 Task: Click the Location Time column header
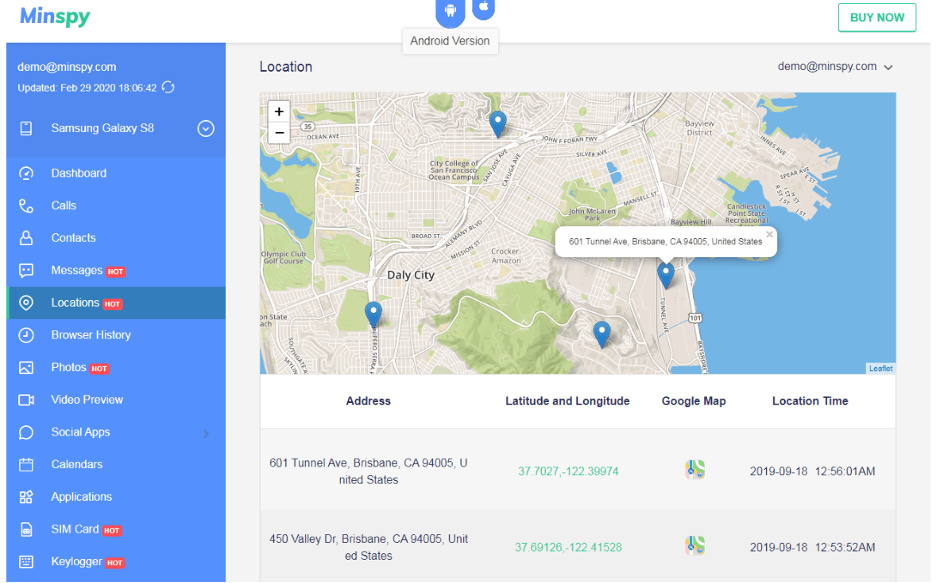pos(810,401)
